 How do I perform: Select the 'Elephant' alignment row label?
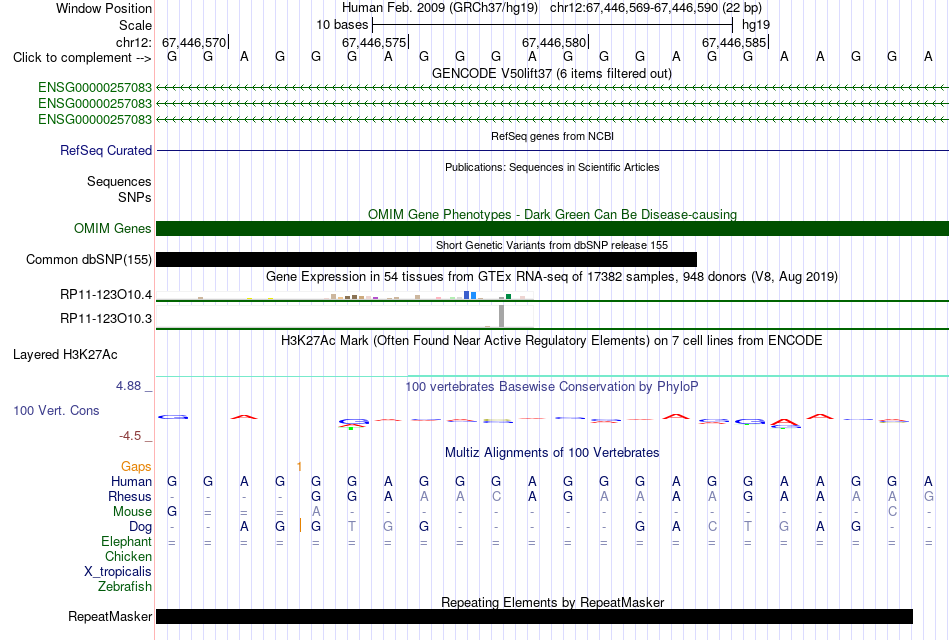(126, 541)
